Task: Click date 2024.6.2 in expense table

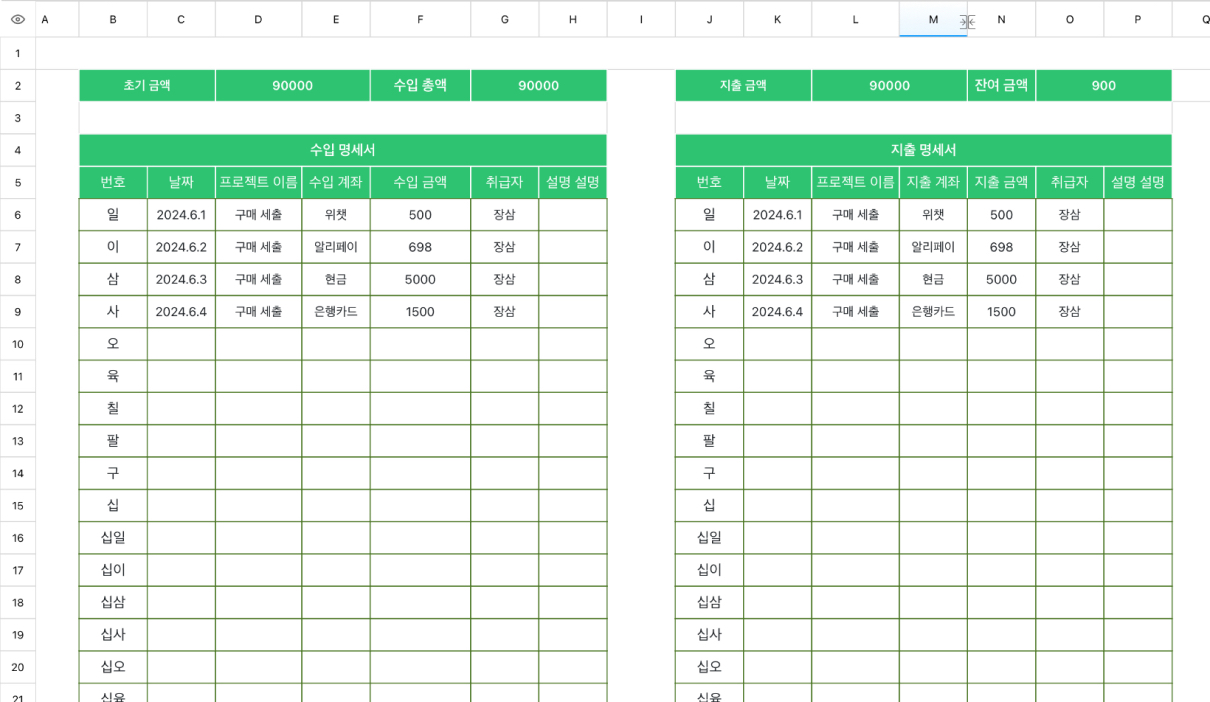Action: pyautogui.click(x=777, y=247)
